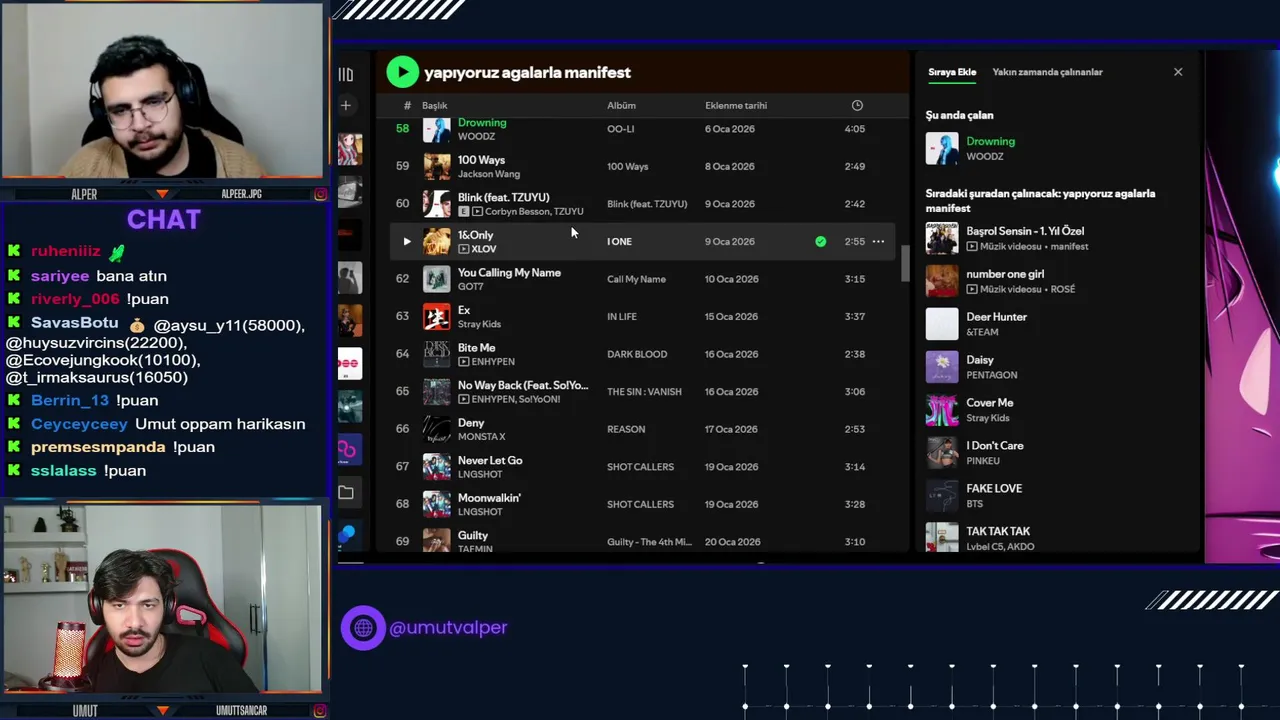Image resolution: width=1280 pixels, height=720 pixels.
Task: Sort by the Başlık column header
Action: pos(434,105)
